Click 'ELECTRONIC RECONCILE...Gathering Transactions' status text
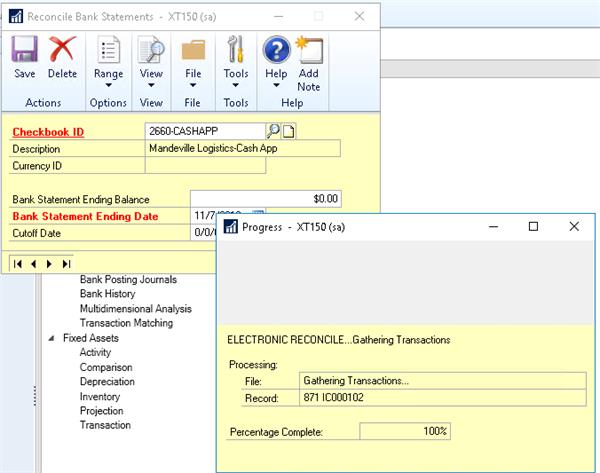The height and width of the screenshot is (473, 600). 339,340
